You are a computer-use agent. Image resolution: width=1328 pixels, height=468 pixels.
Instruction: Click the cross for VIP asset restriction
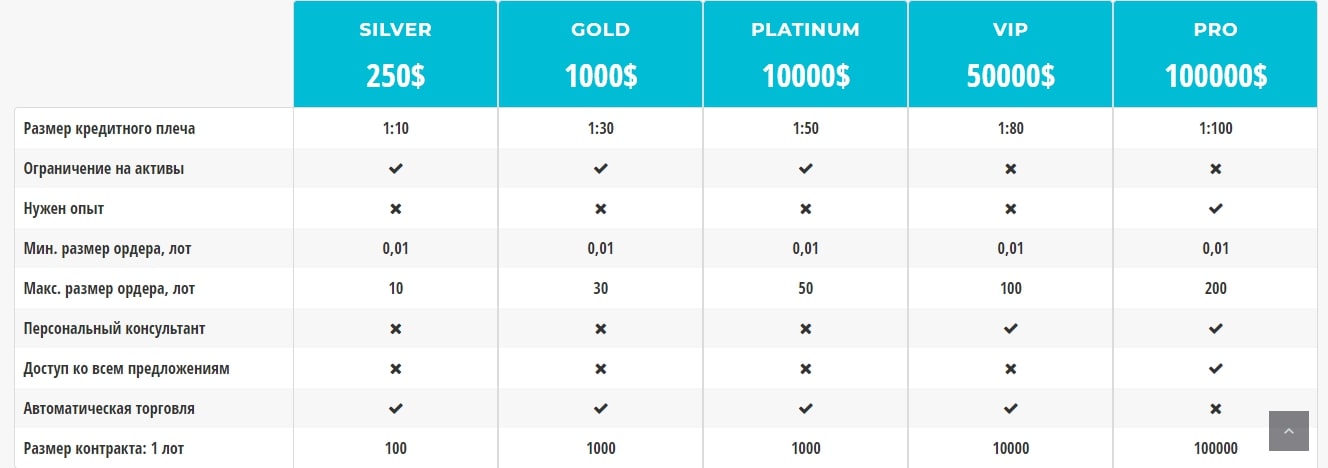(x=1010, y=169)
